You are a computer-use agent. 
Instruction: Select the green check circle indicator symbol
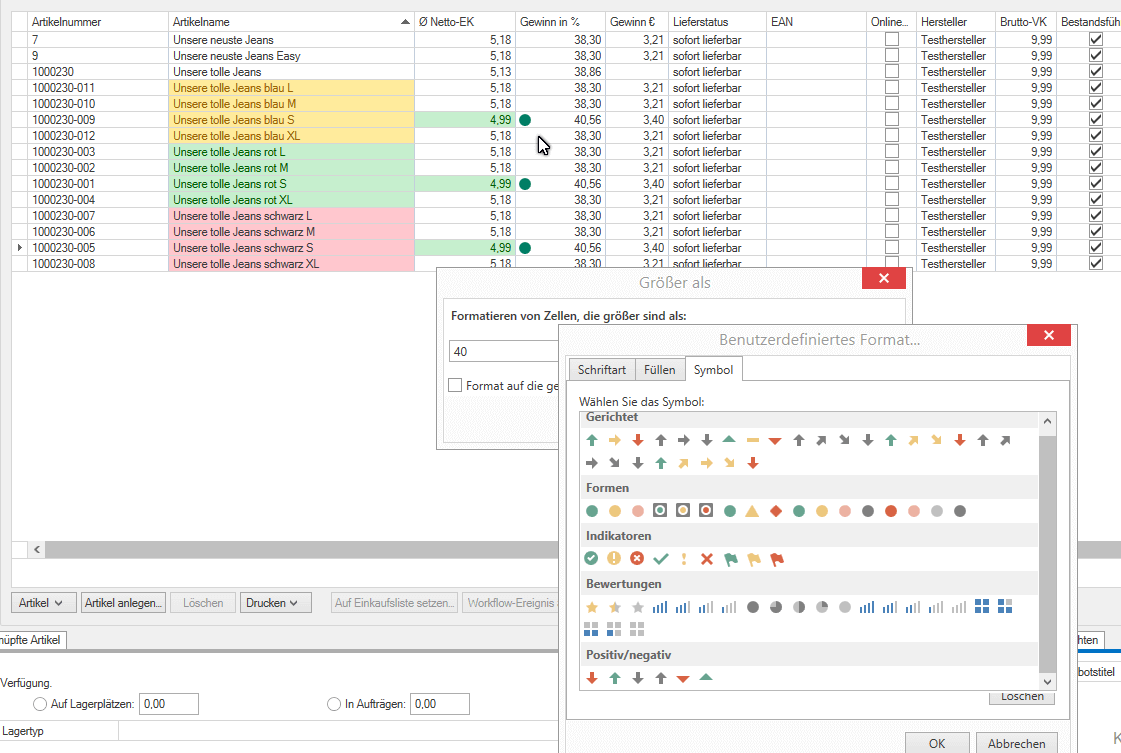[591, 558]
